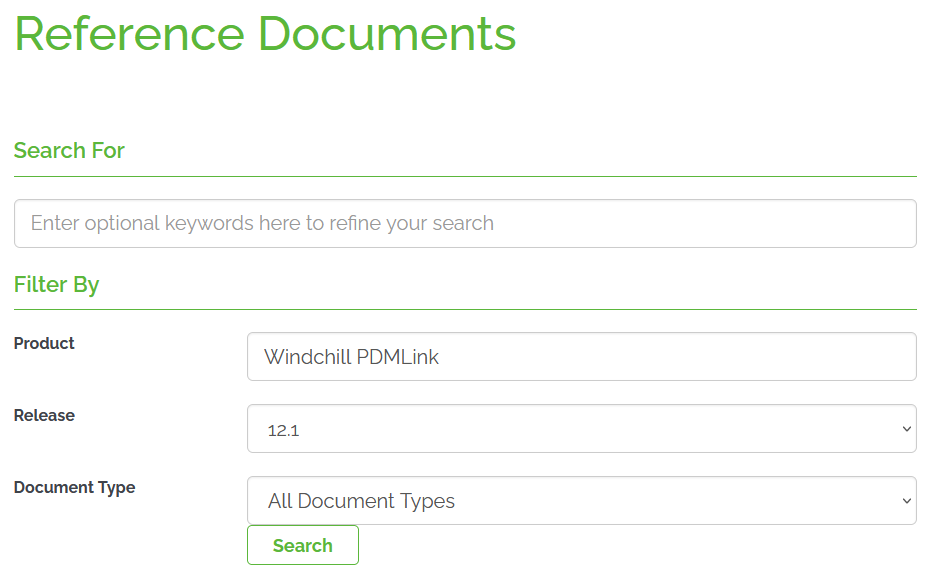Click the Search For section heading
Image resolution: width=928 pixels, height=573 pixels.
69,150
